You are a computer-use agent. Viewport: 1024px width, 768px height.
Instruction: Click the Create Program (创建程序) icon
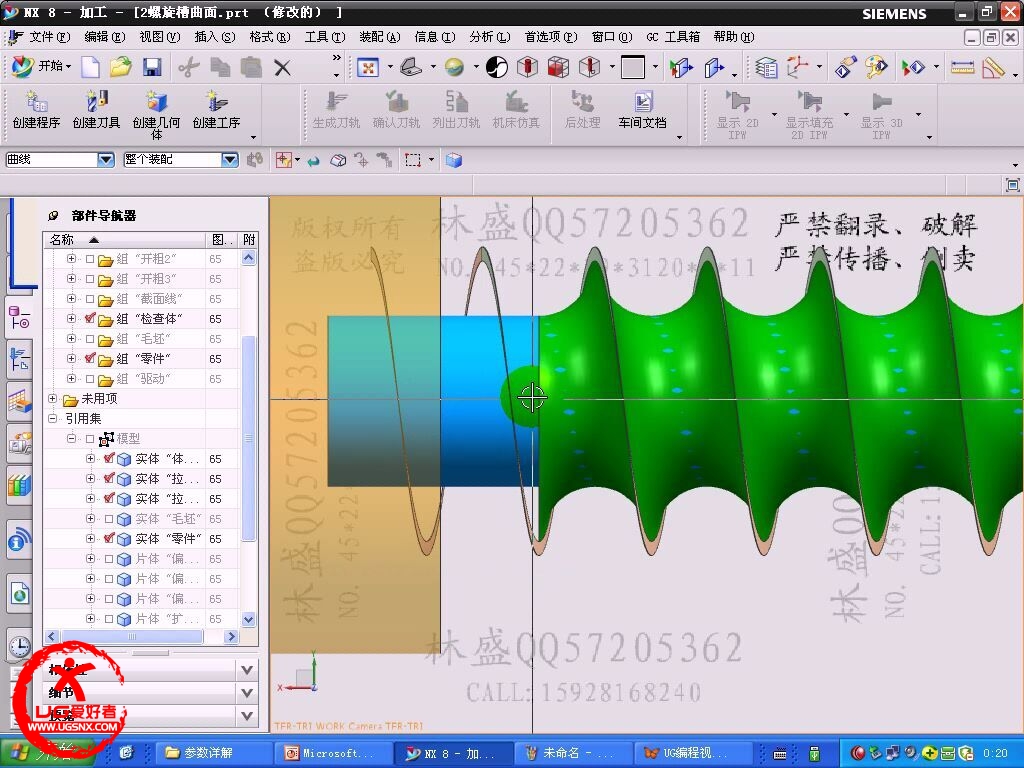36,102
